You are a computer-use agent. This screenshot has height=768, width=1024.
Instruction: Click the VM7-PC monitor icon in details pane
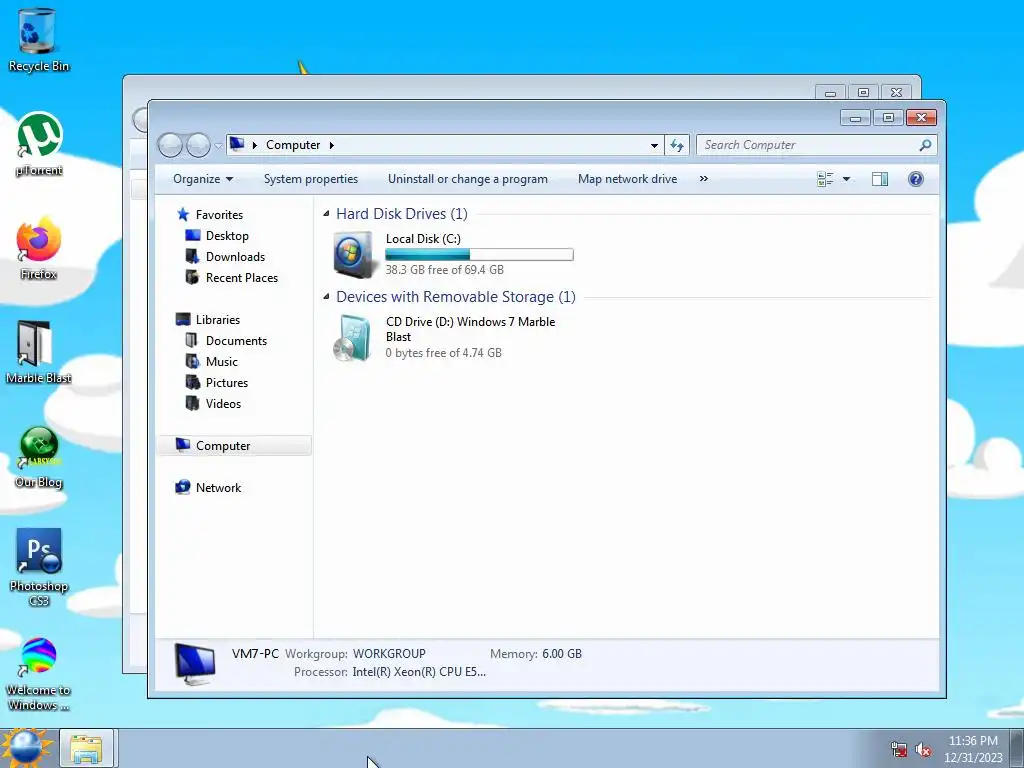(x=195, y=664)
